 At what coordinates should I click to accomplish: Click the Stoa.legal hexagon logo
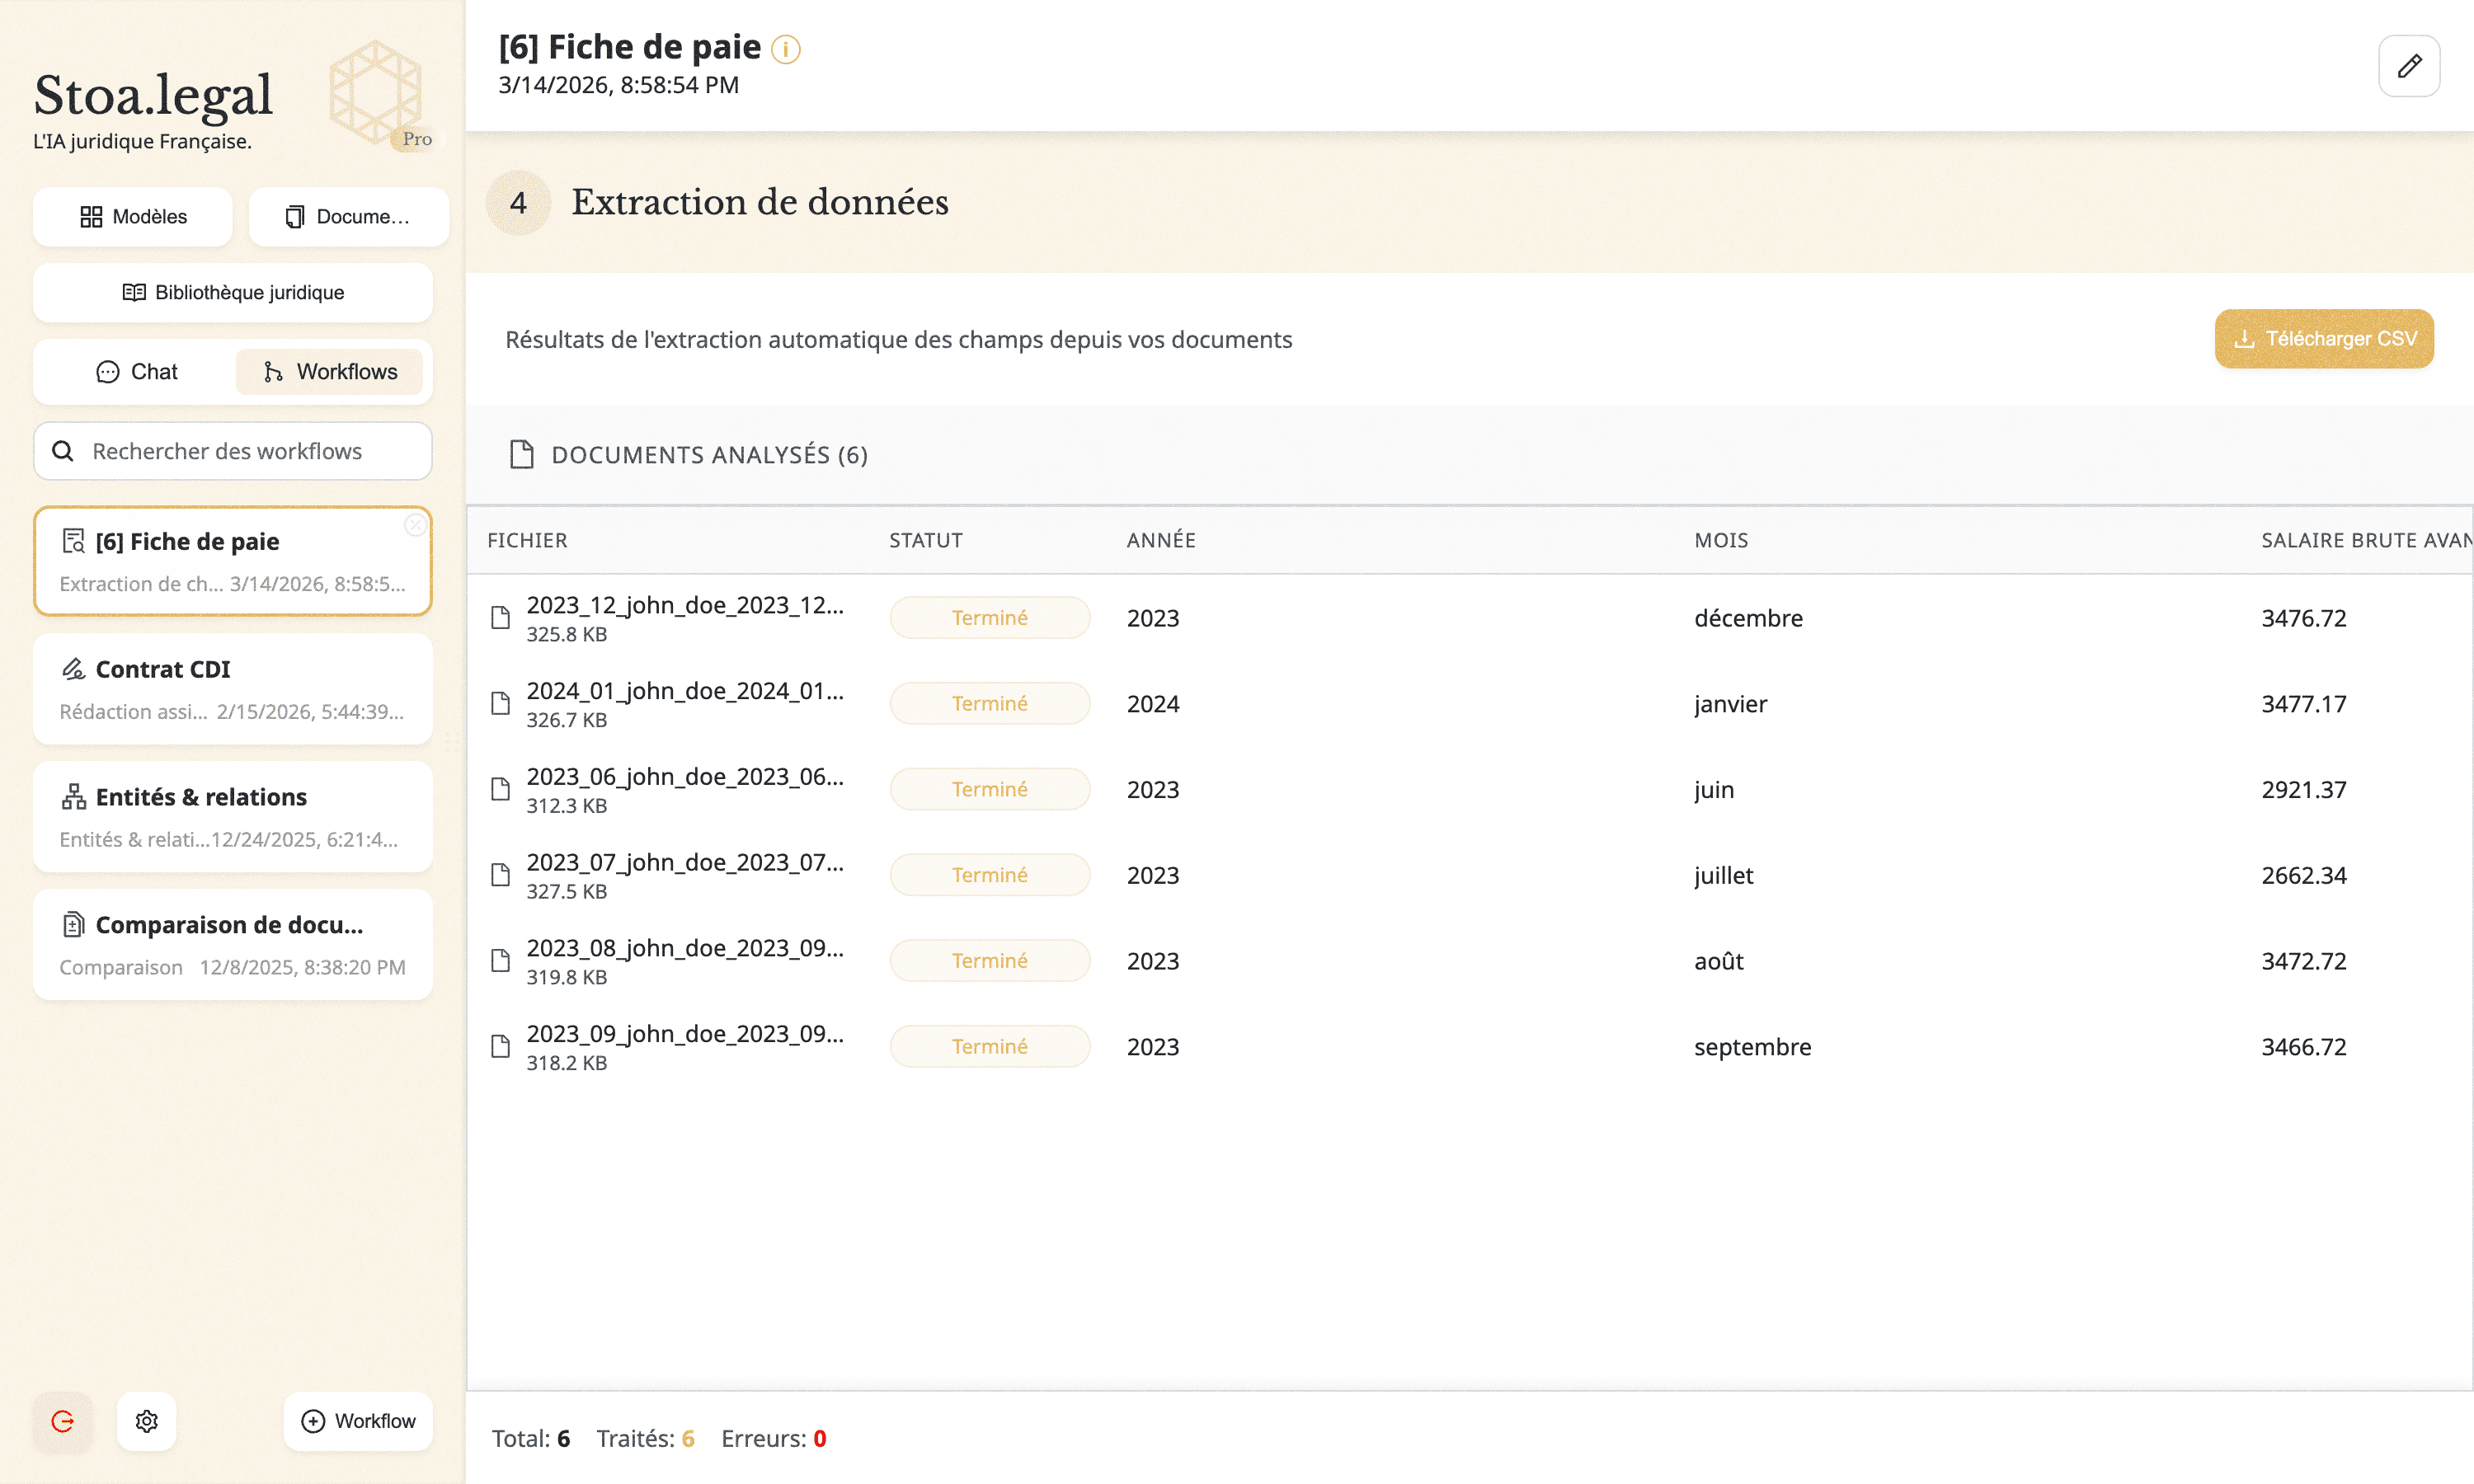pyautogui.click(x=375, y=92)
